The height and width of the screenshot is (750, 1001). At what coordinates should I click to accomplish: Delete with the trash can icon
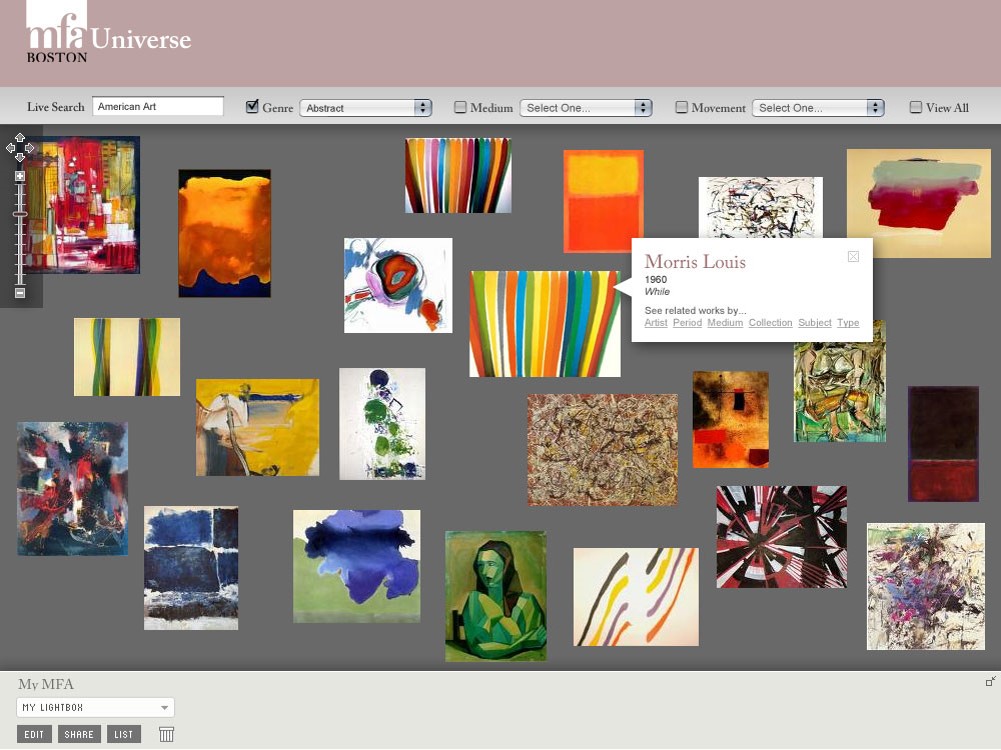coord(167,735)
